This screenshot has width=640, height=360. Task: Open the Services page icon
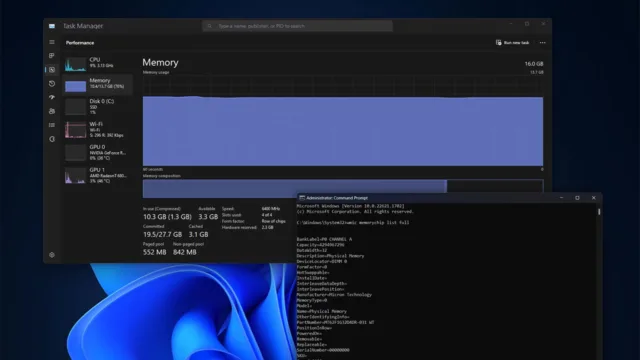(52, 139)
